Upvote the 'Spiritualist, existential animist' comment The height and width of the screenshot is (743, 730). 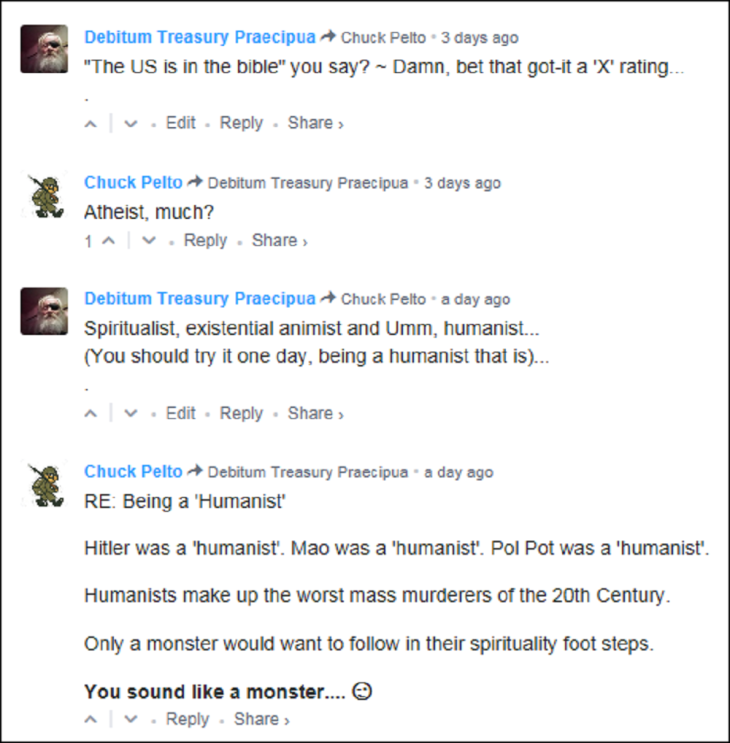[x=91, y=414]
